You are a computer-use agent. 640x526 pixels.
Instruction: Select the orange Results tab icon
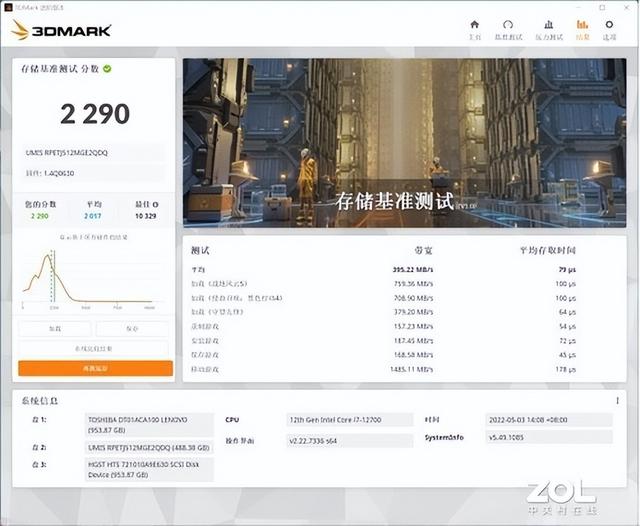582,24
